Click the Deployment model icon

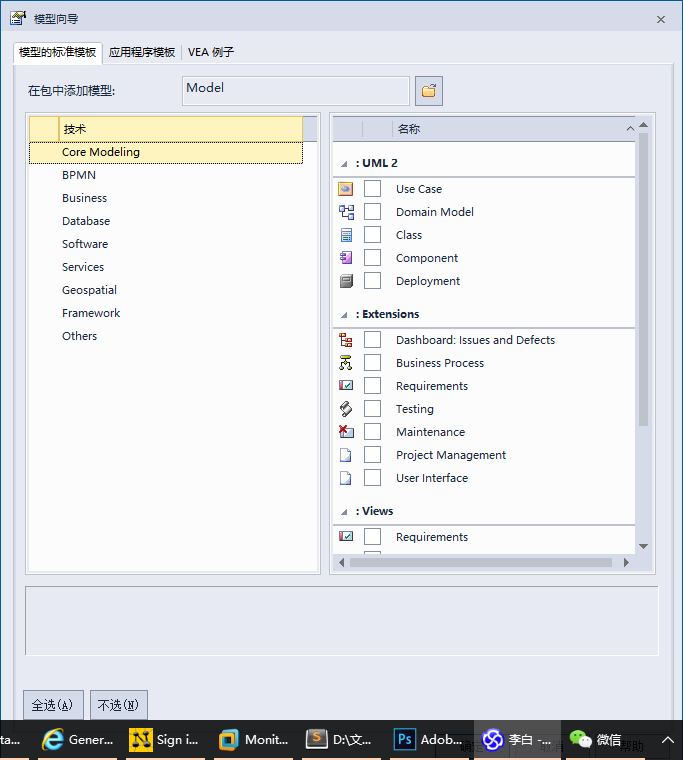point(346,281)
